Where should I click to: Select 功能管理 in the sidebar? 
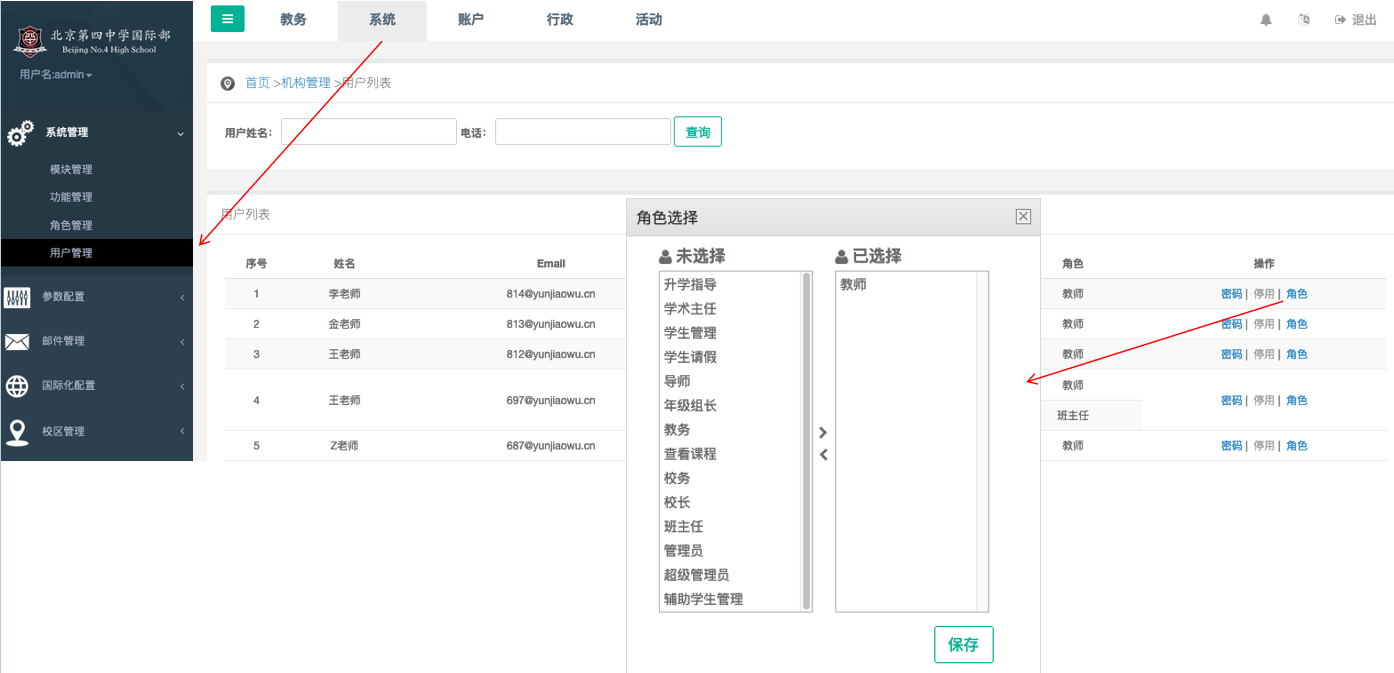(71, 198)
